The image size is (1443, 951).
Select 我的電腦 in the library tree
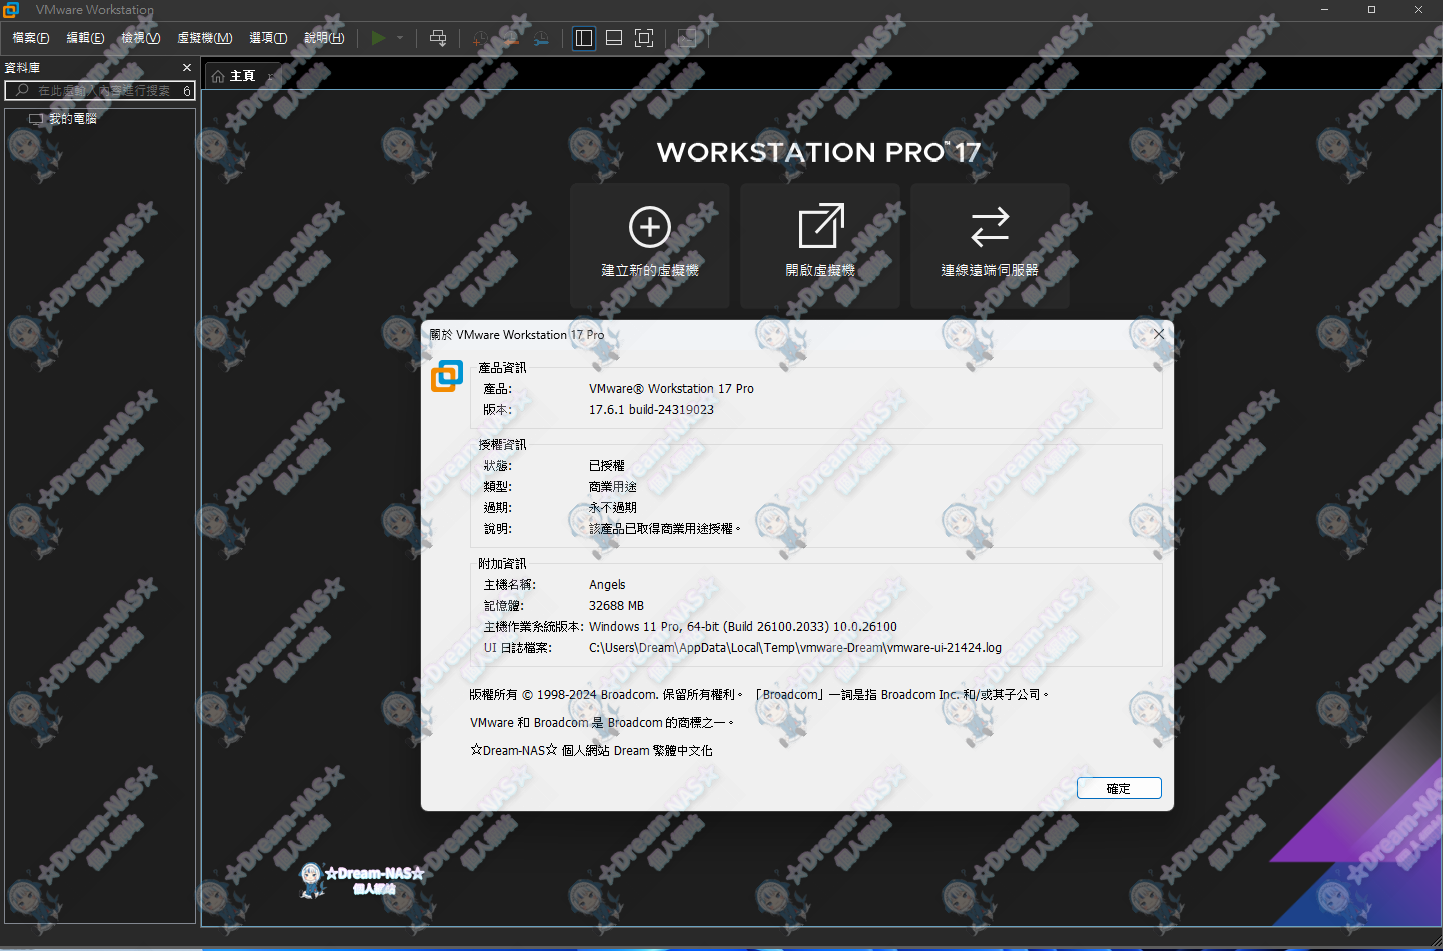72,119
